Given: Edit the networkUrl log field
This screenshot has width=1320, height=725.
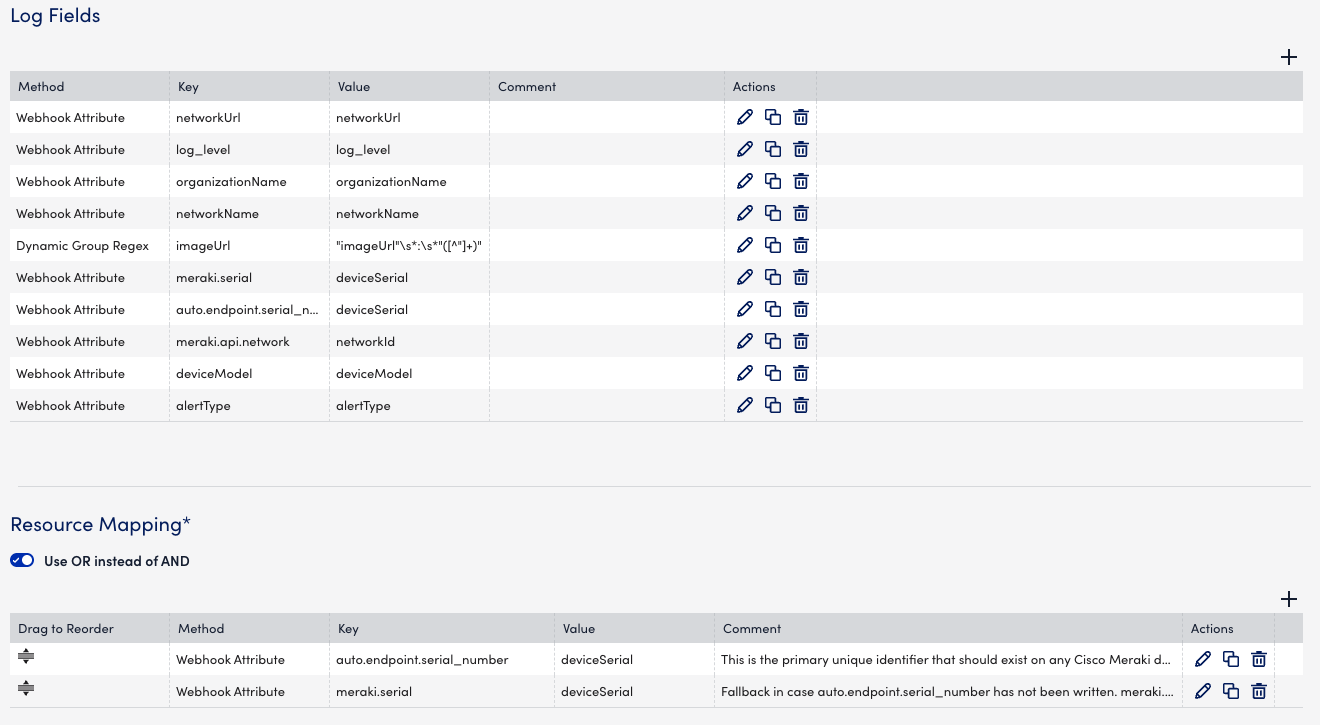Looking at the screenshot, I should coord(745,117).
